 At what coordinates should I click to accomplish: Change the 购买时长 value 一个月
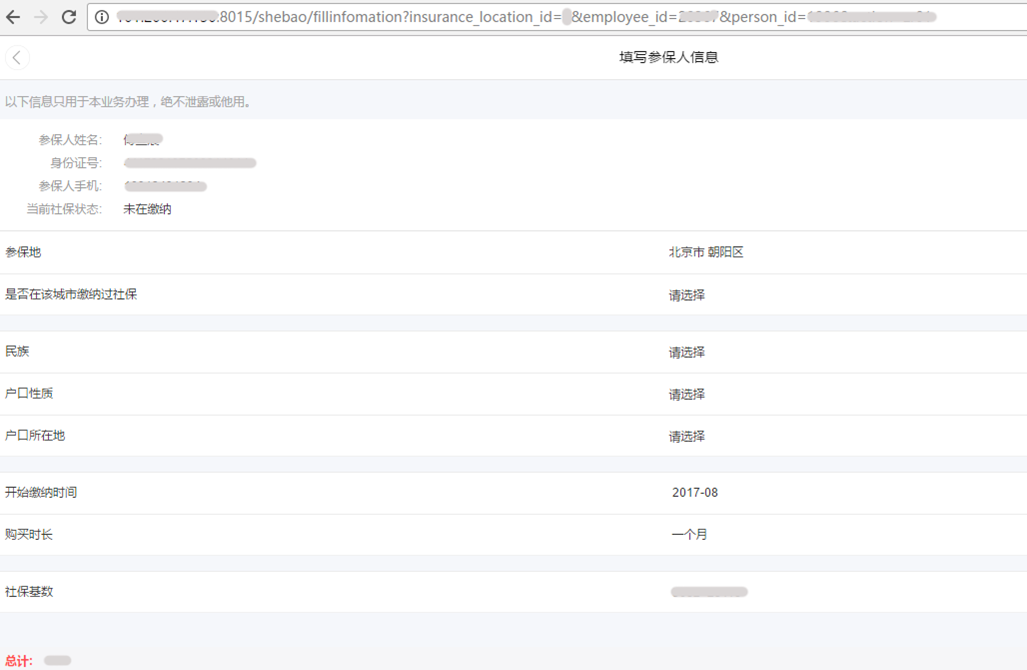click(x=689, y=535)
